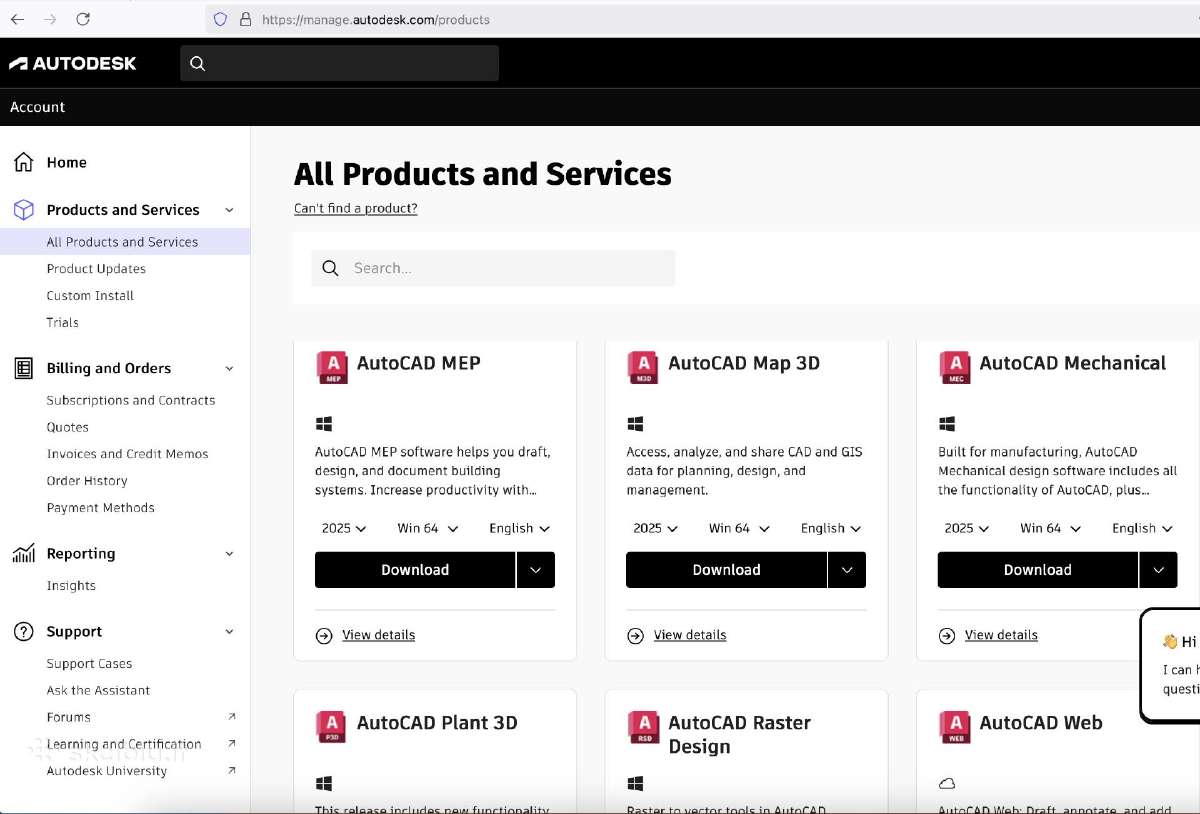Collapse the Products and Services section chevron
The height and width of the screenshot is (814, 1200).
coord(229,210)
